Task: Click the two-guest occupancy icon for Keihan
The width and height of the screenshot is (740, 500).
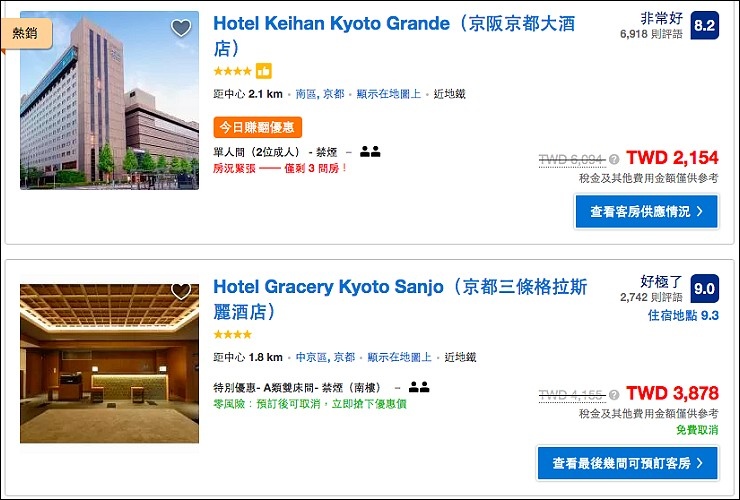Action: coord(370,152)
